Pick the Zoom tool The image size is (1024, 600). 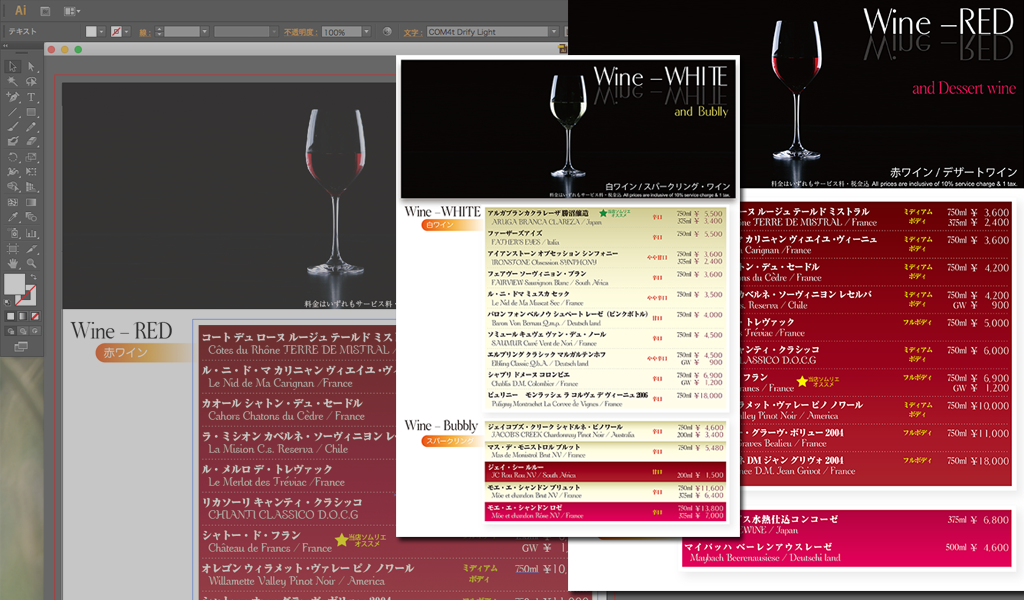pos(31,263)
